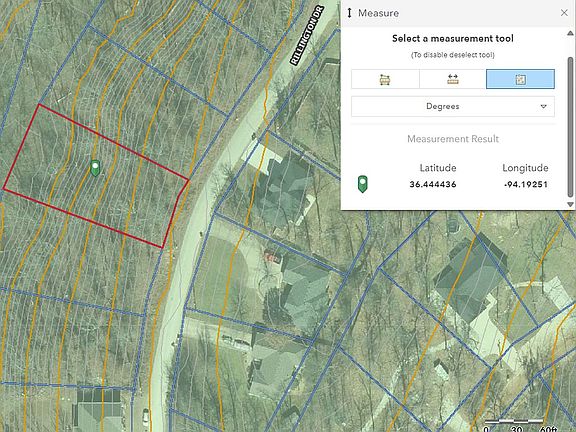Click the latitude value 36.444436
The image size is (576, 432).
[x=433, y=184]
